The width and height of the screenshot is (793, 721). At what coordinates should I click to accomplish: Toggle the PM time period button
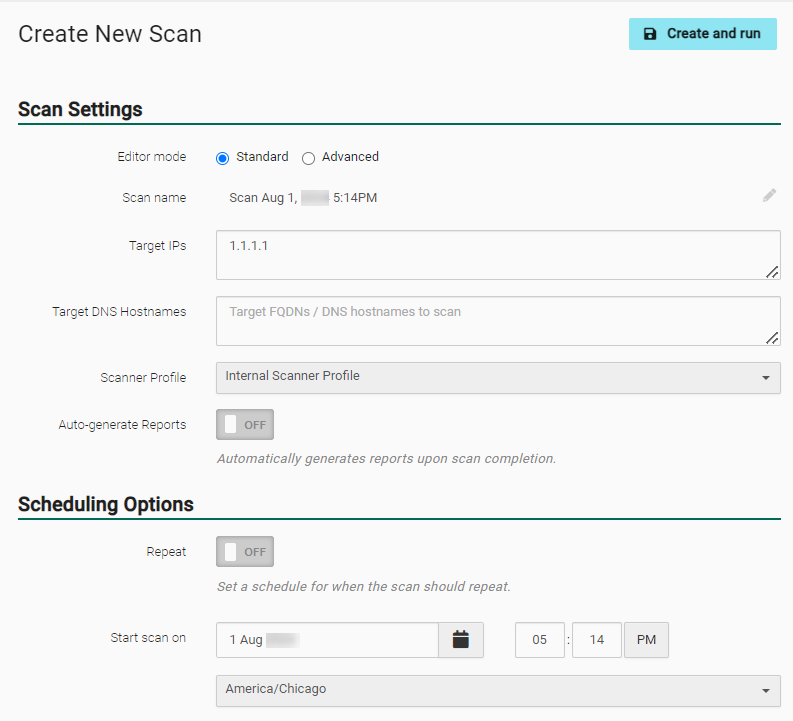click(x=646, y=640)
